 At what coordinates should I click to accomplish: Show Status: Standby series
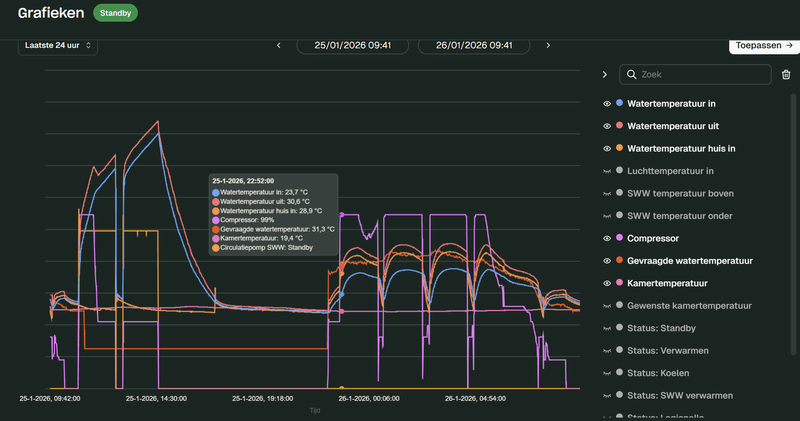607,328
